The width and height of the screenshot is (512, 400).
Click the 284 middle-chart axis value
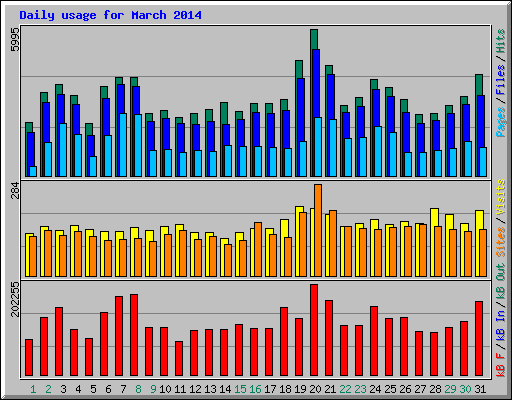click(x=15, y=190)
